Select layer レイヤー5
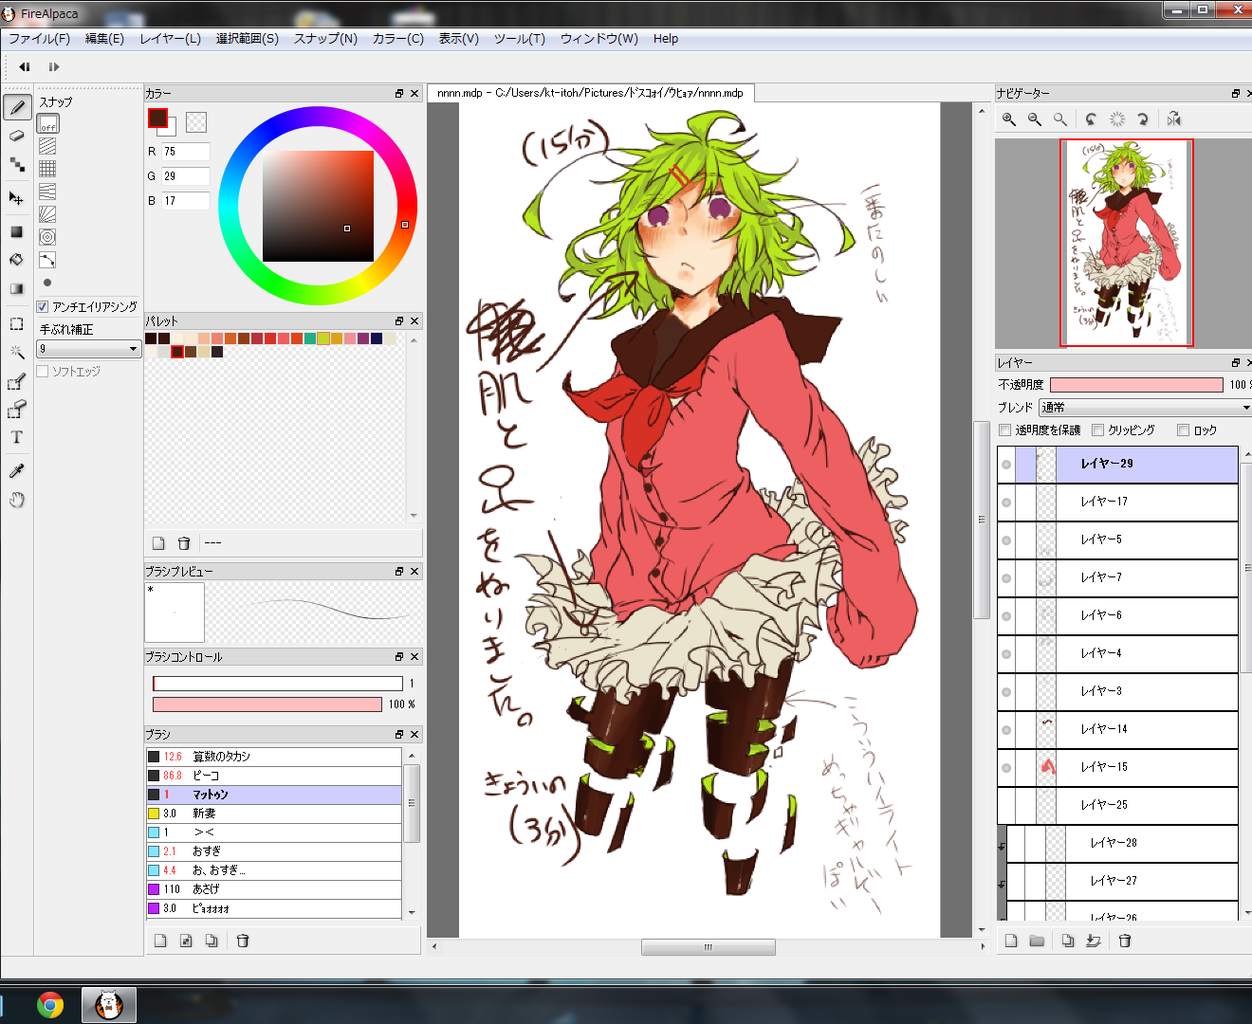 (x=1117, y=540)
